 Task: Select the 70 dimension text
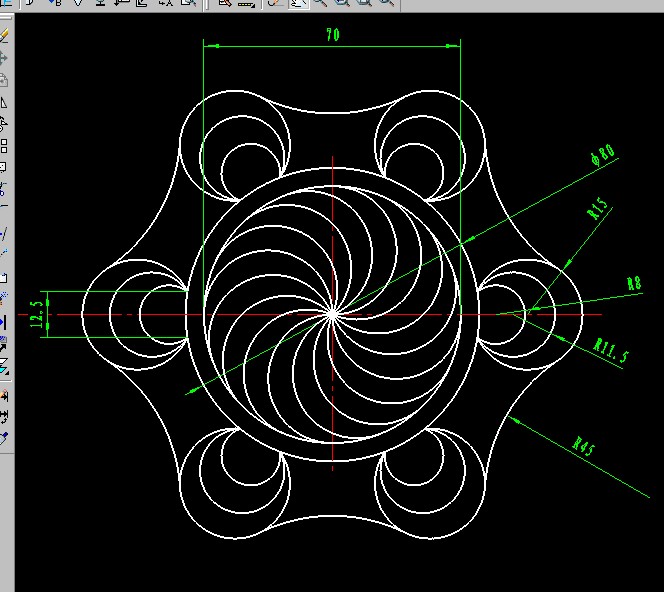(333, 34)
